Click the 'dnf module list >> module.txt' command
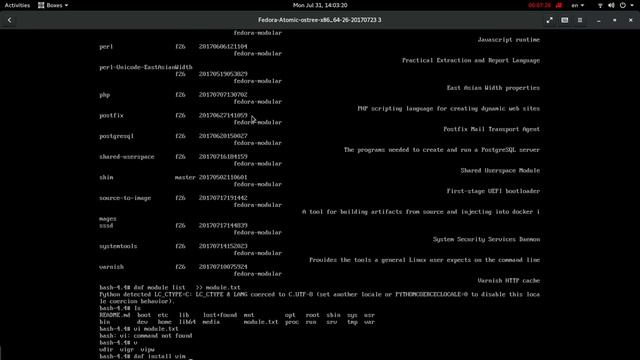Viewport: 640px width, 360px height. click(187, 288)
